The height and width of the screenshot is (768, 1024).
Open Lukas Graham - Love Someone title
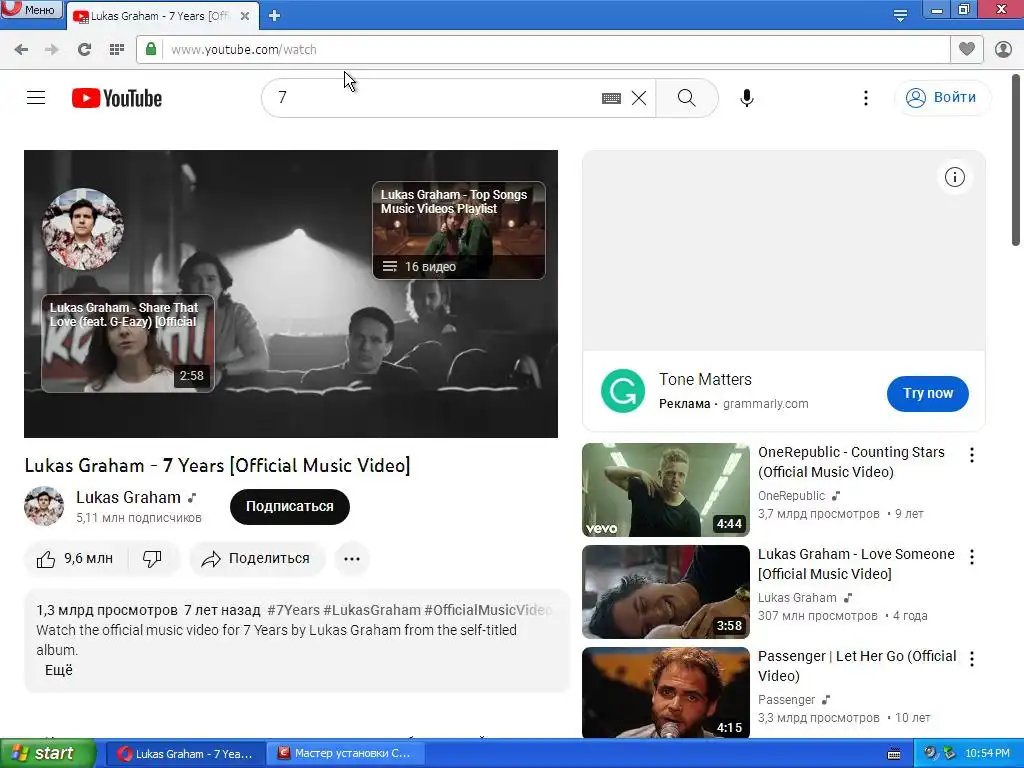856,564
